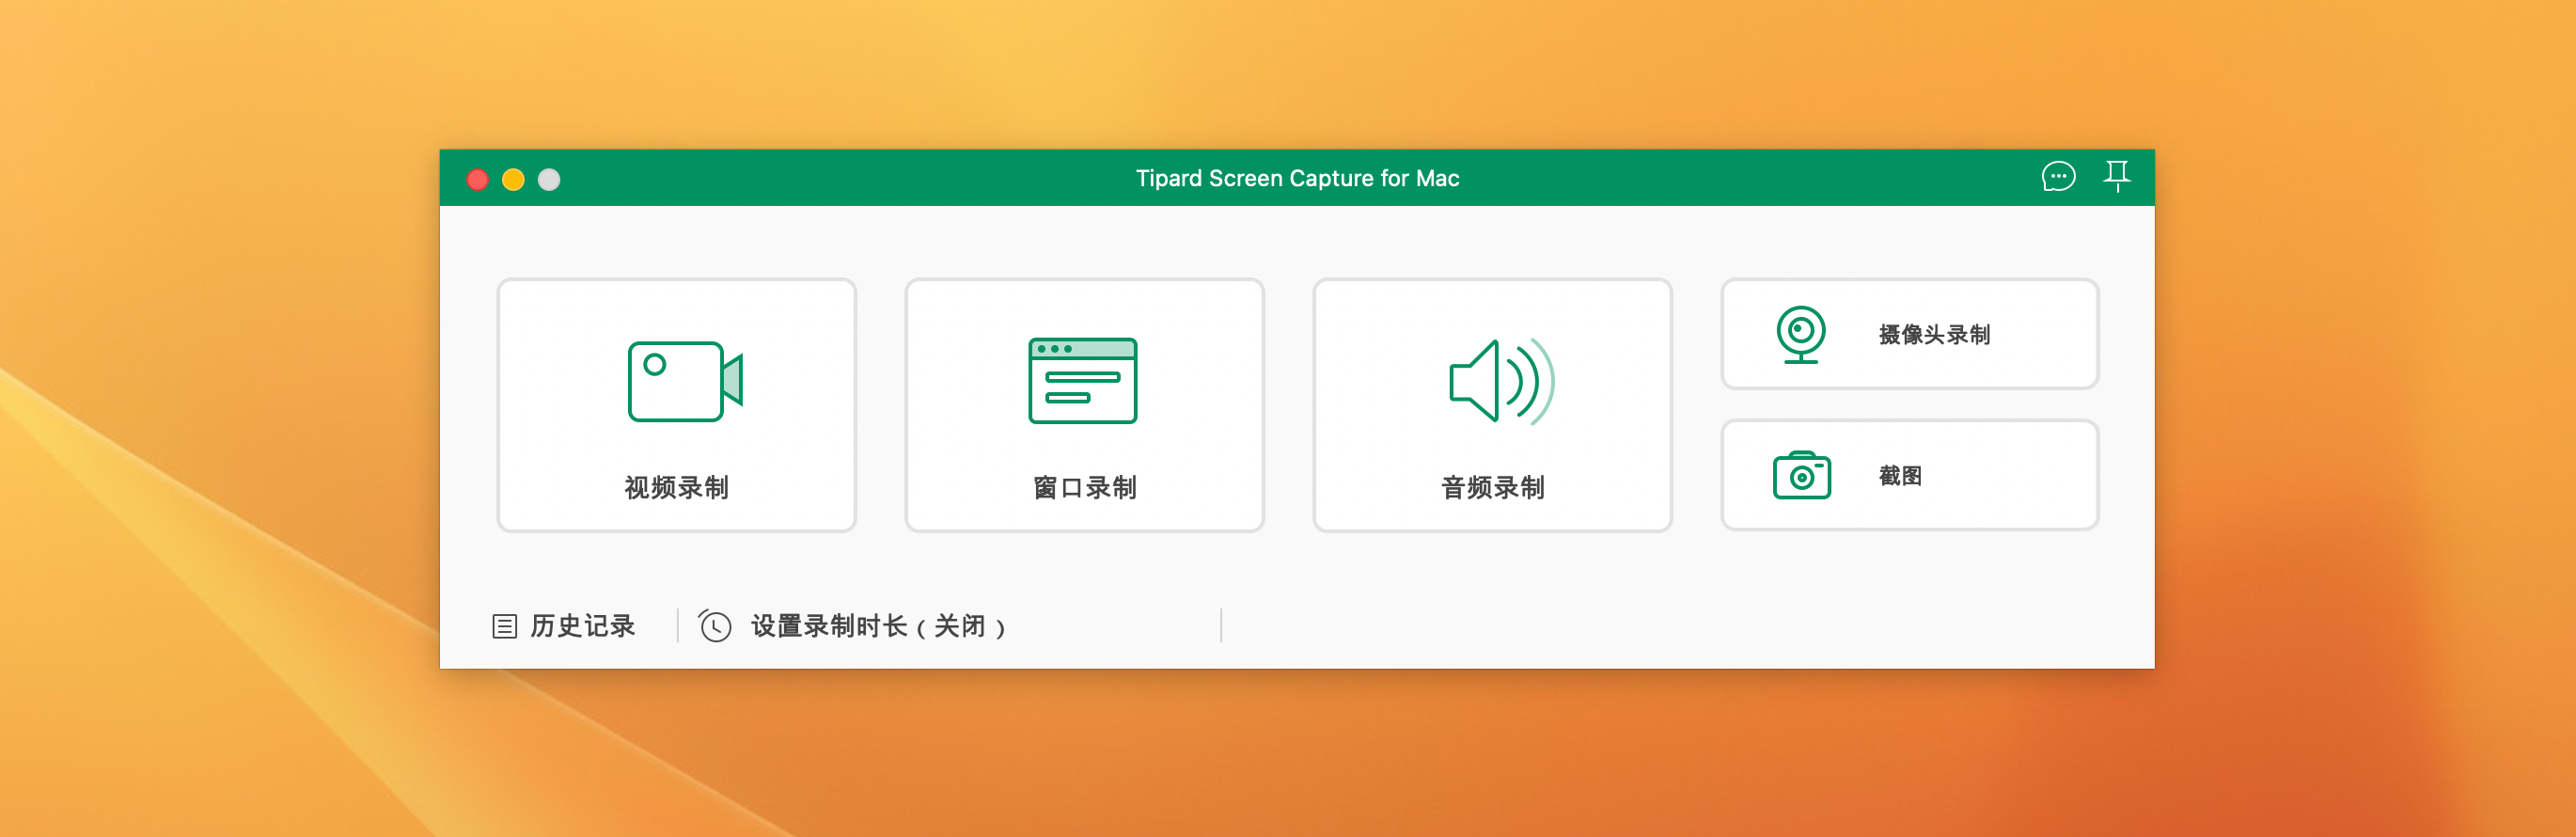Click the window recording icon

1082,381
